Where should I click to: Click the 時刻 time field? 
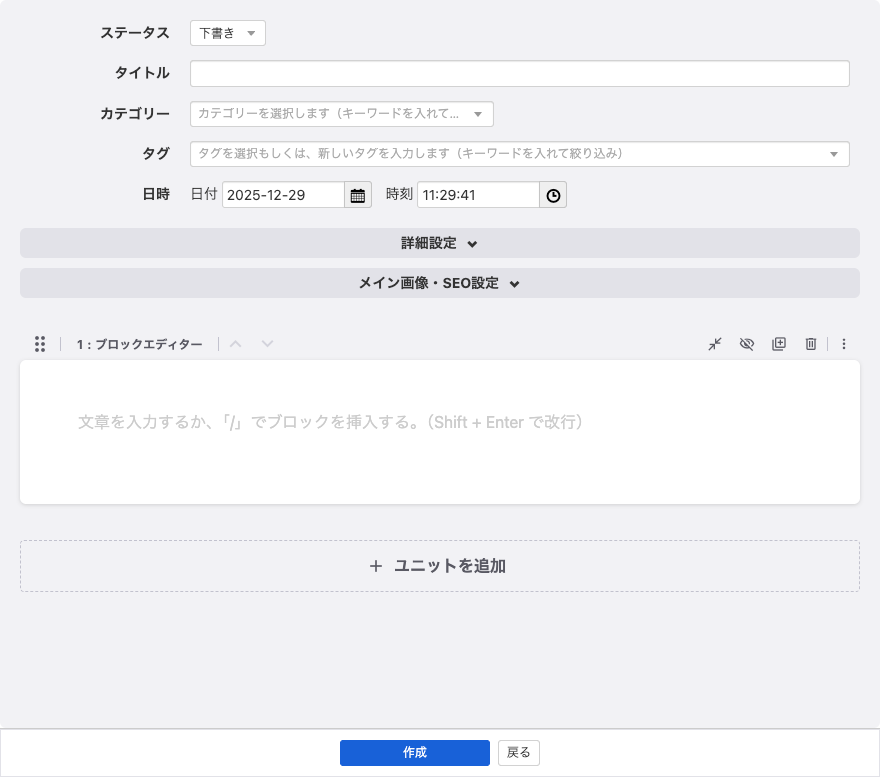click(x=478, y=195)
